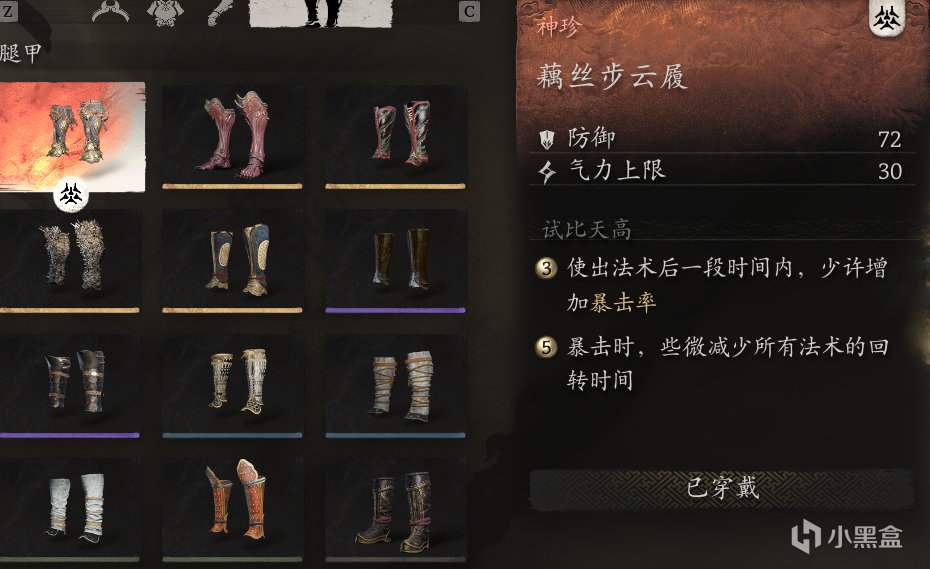Screen dimensions: 930x569
Task: Choose the orange studded greaves
Action: click(232, 509)
